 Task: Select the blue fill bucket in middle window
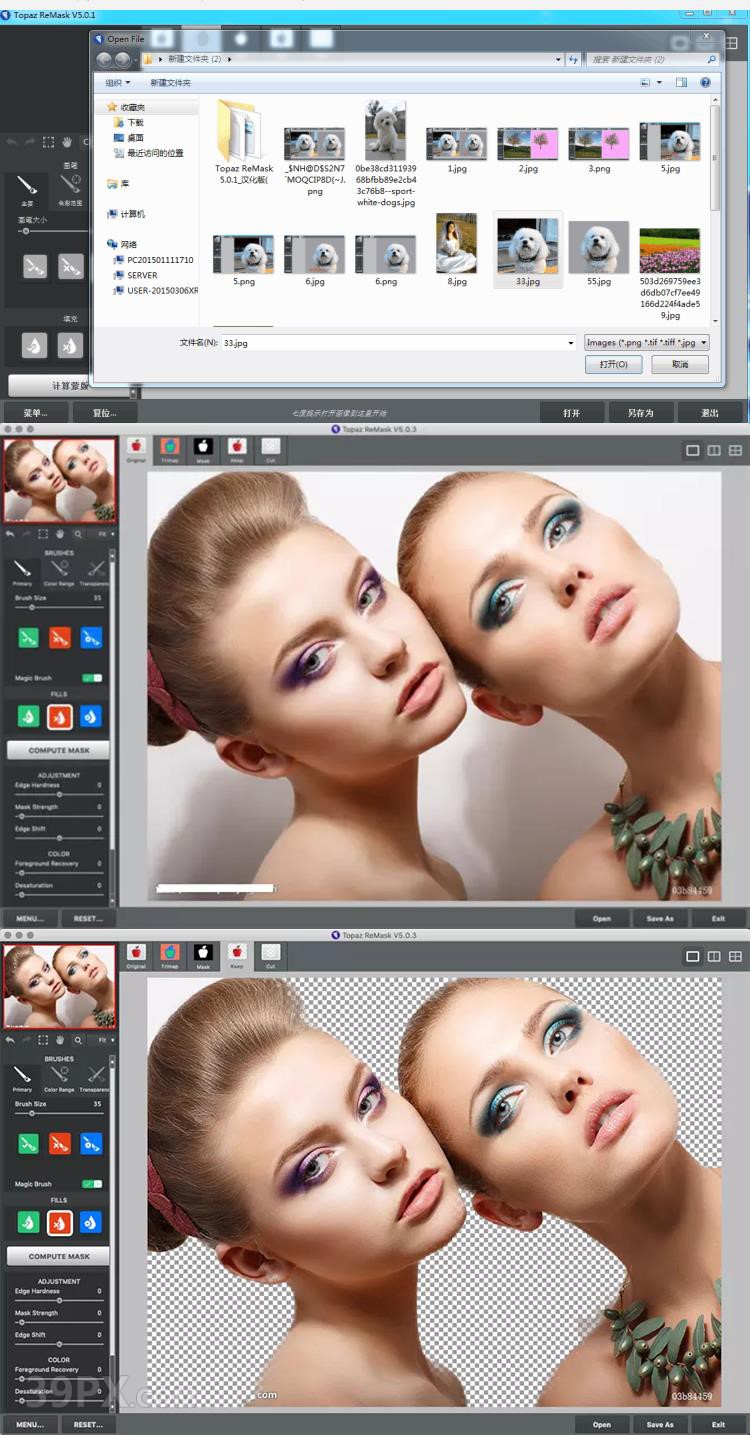[x=91, y=716]
